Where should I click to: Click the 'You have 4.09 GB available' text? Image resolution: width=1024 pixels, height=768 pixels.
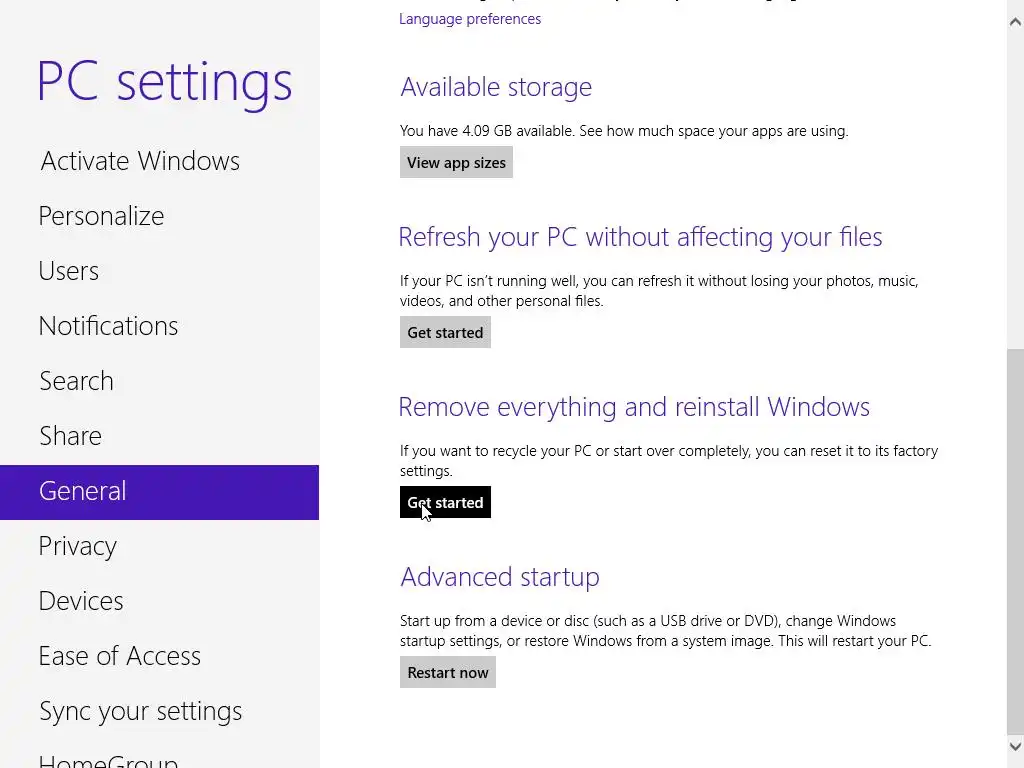coord(487,131)
